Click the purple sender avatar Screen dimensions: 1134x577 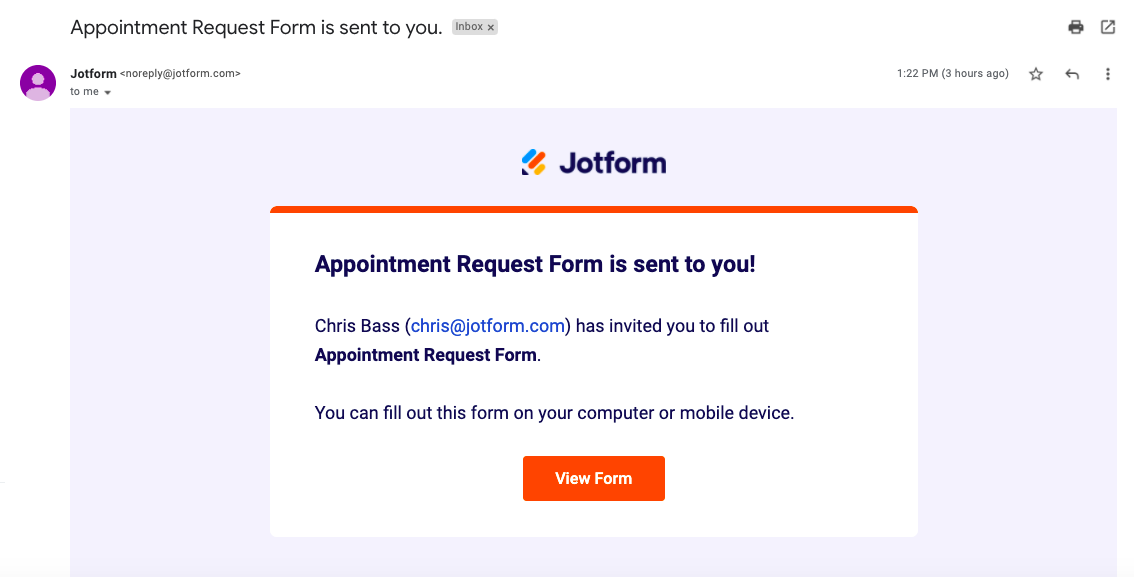point(38,83)
